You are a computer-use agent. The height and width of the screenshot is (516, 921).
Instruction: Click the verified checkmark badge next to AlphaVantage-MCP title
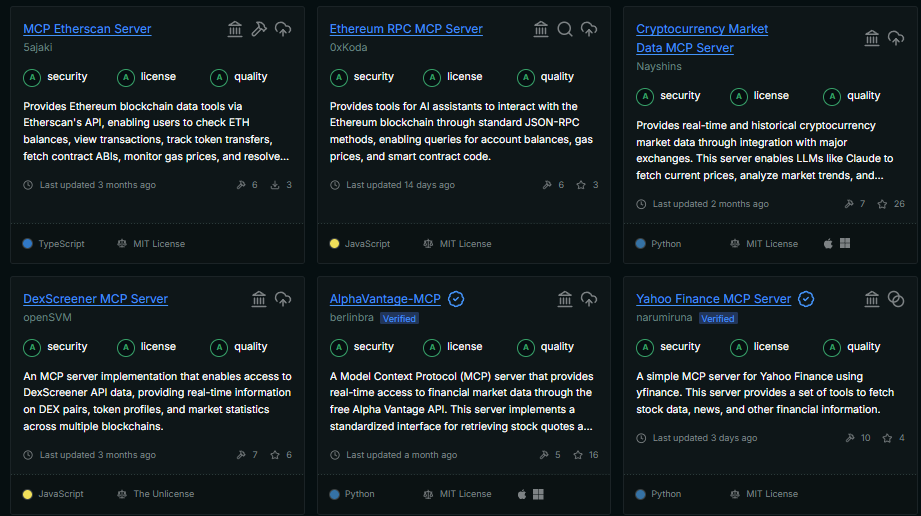456,299
